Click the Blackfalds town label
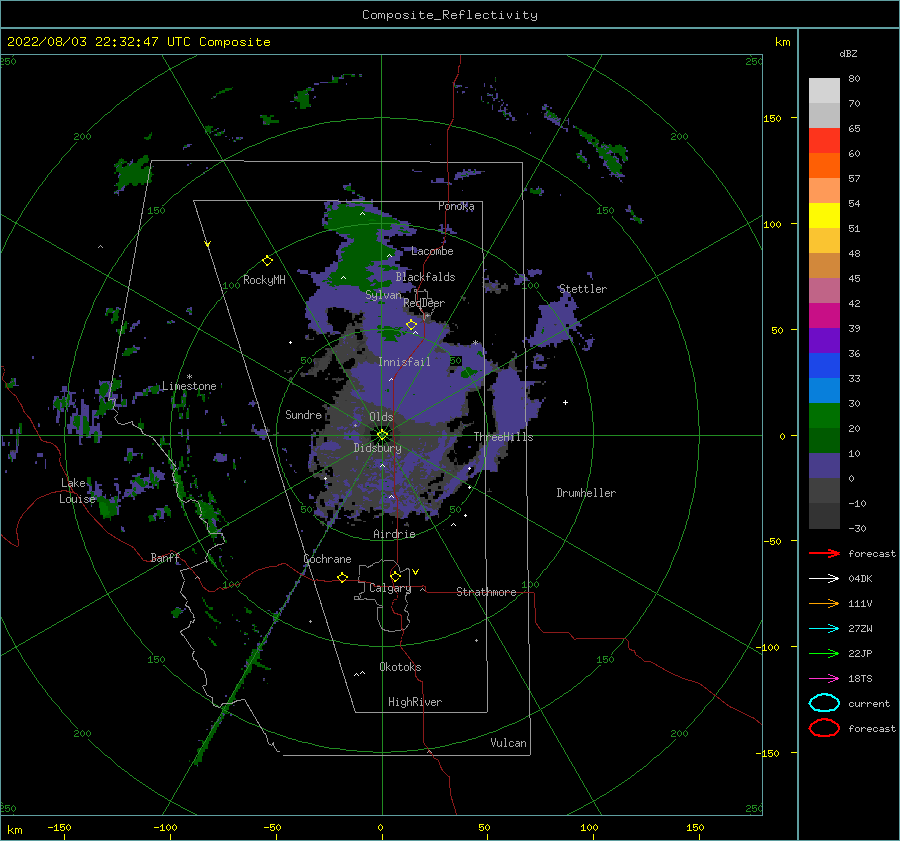This screenshot has width=900, height=841. (425, 277)
